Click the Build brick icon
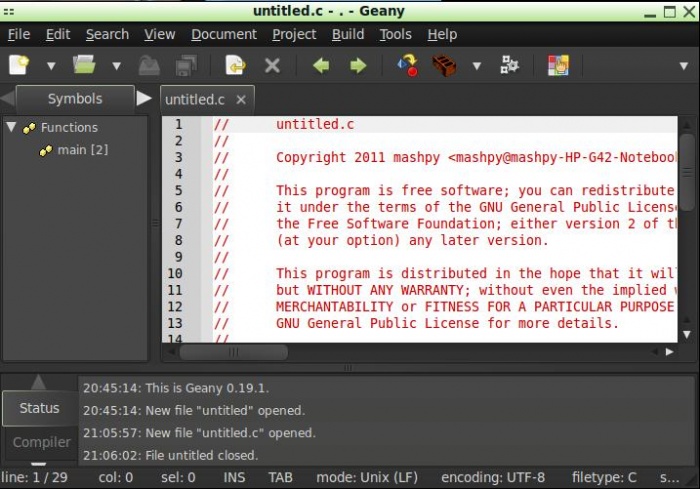700x489 pixels. 444,66
